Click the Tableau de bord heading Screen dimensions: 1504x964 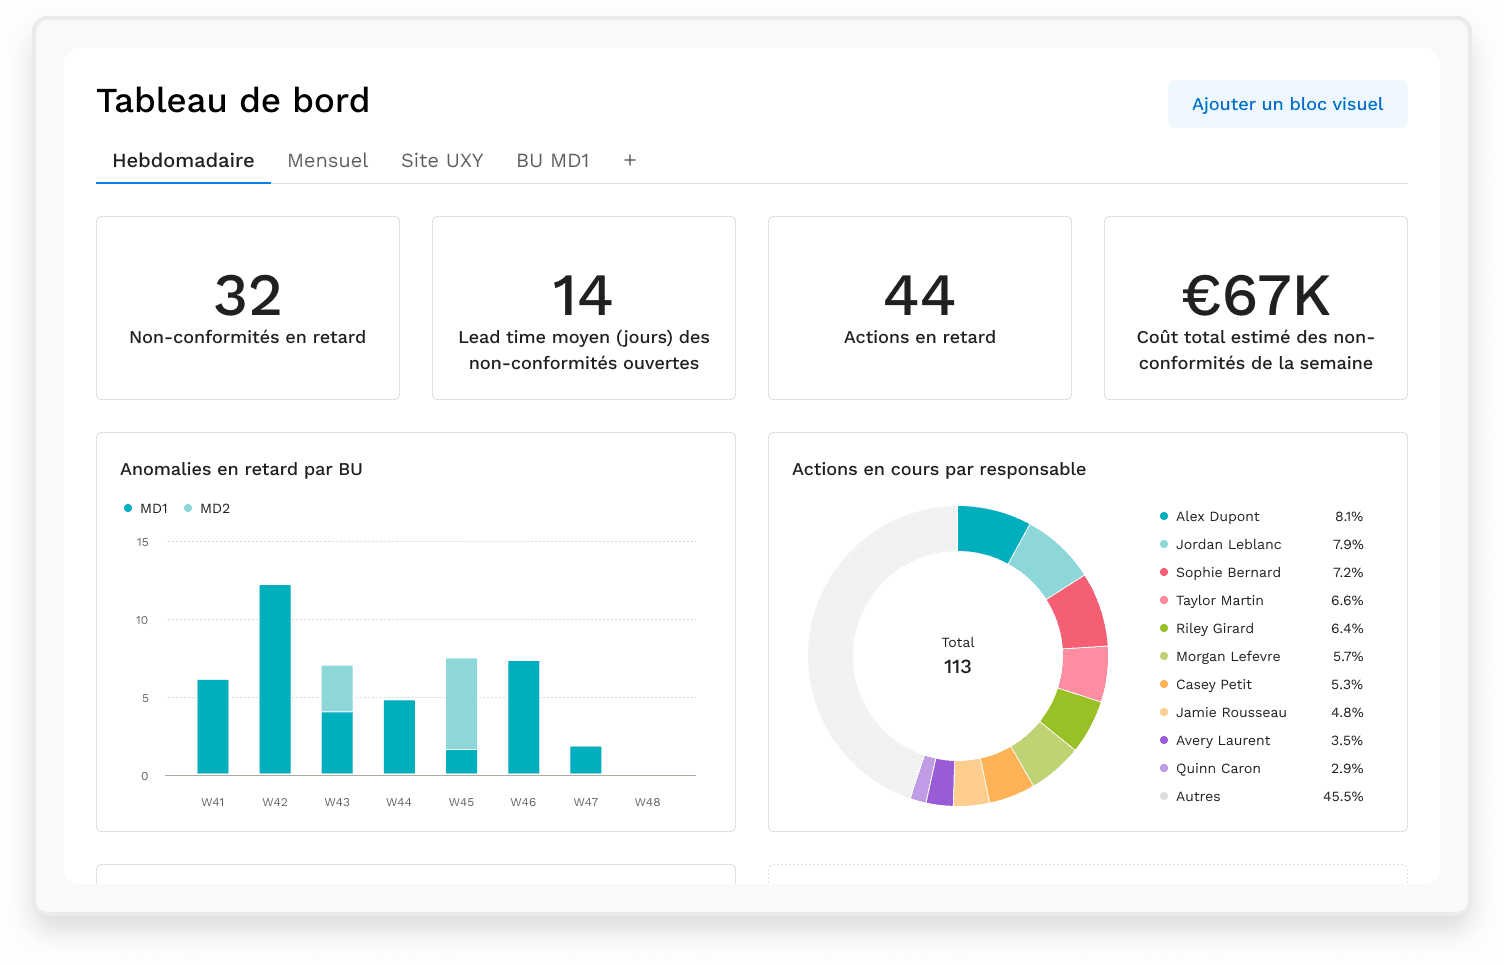pyautogui.click(x=233, y=100)
